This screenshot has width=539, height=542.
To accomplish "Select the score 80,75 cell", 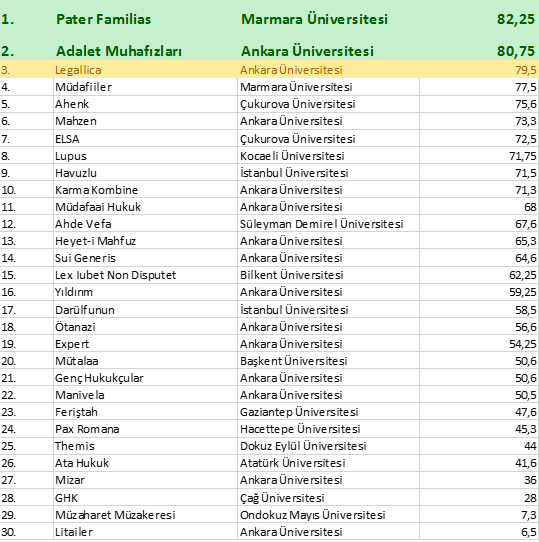I will point(479,51).
